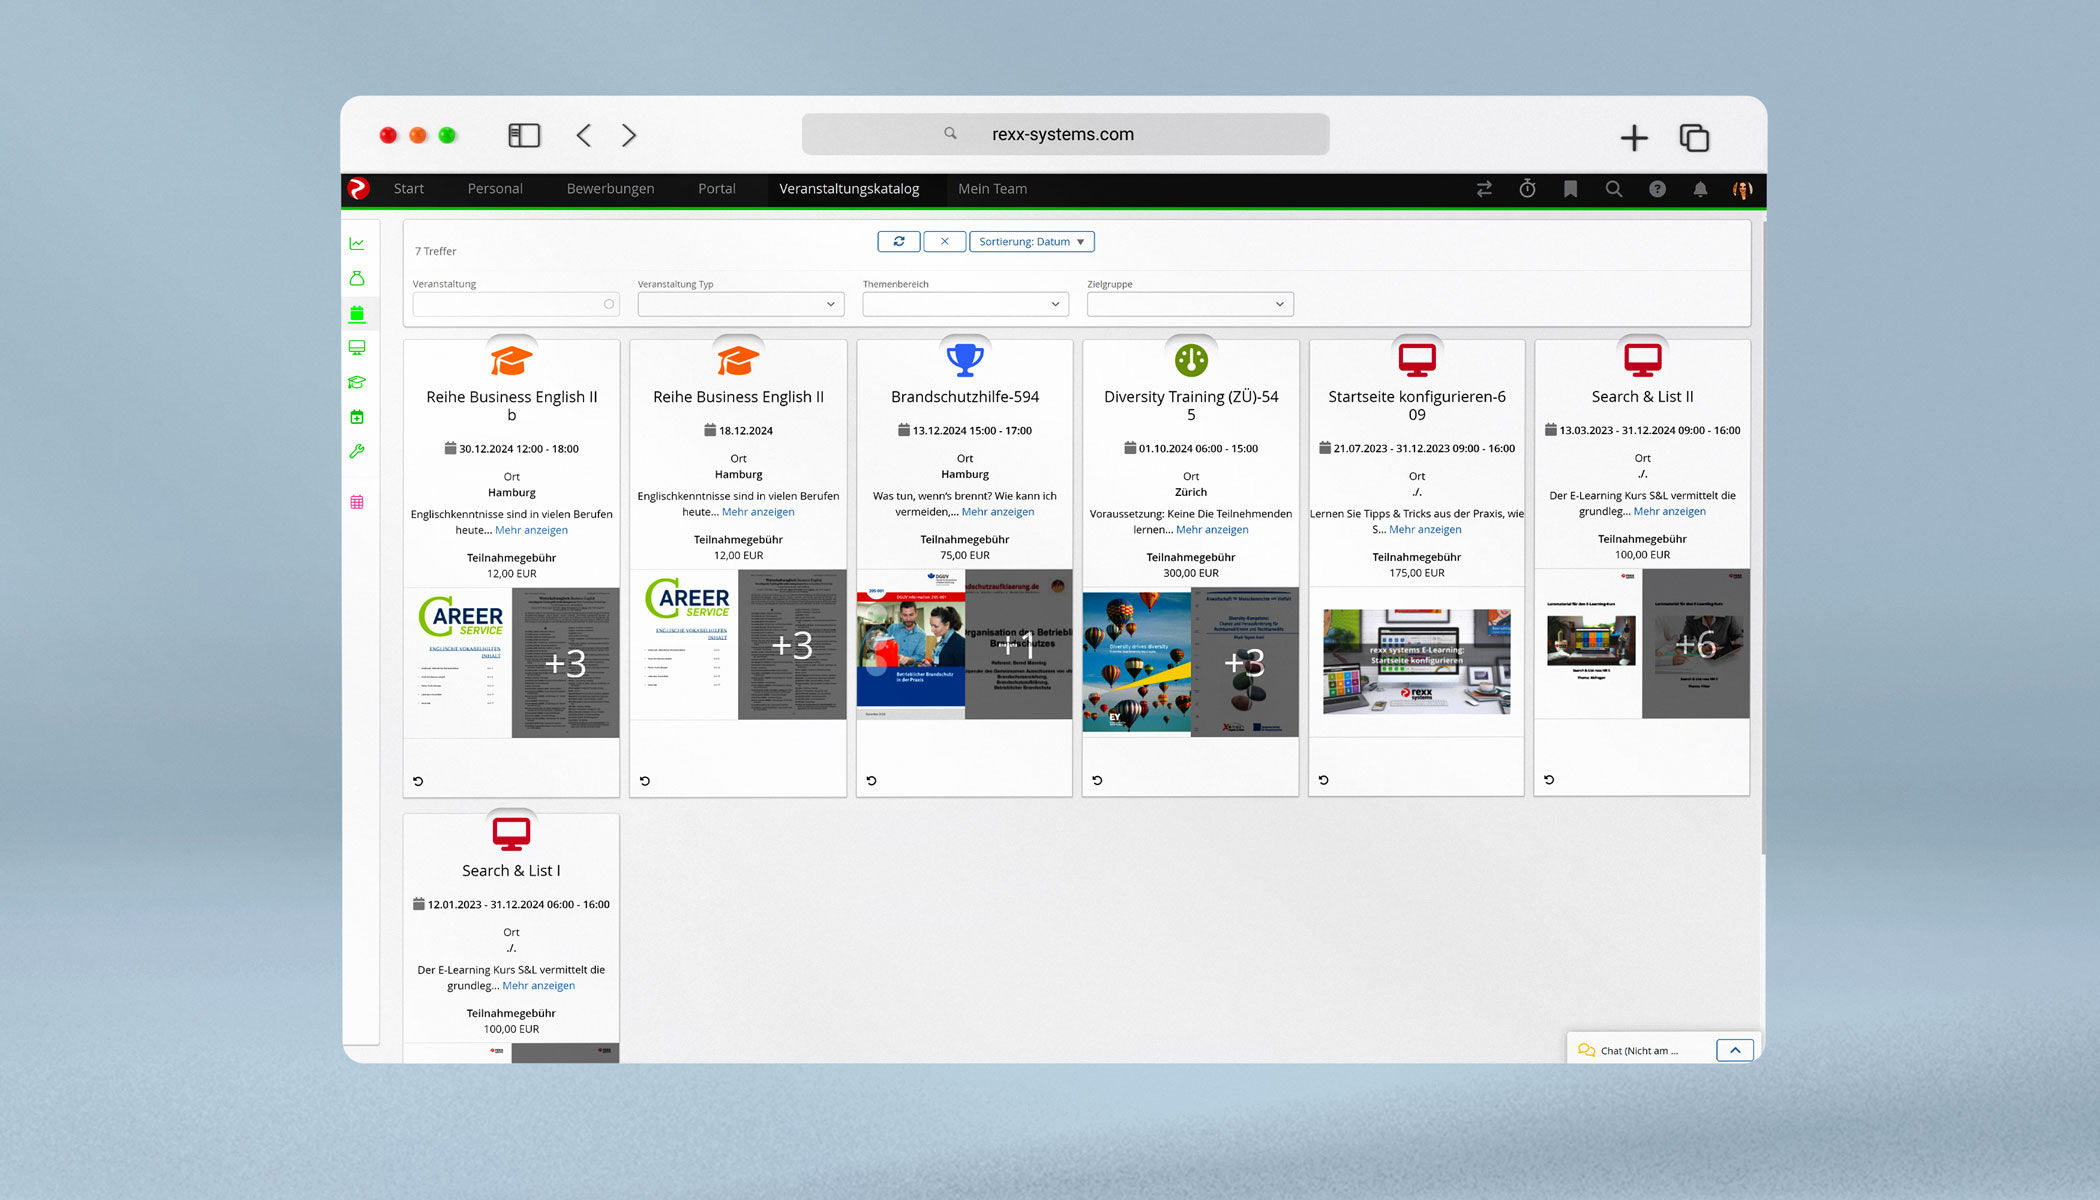Select the pink calendar grid icon in sidebar
The width and height of the screenshot is (2100, 1200).
tap(357, 501)
